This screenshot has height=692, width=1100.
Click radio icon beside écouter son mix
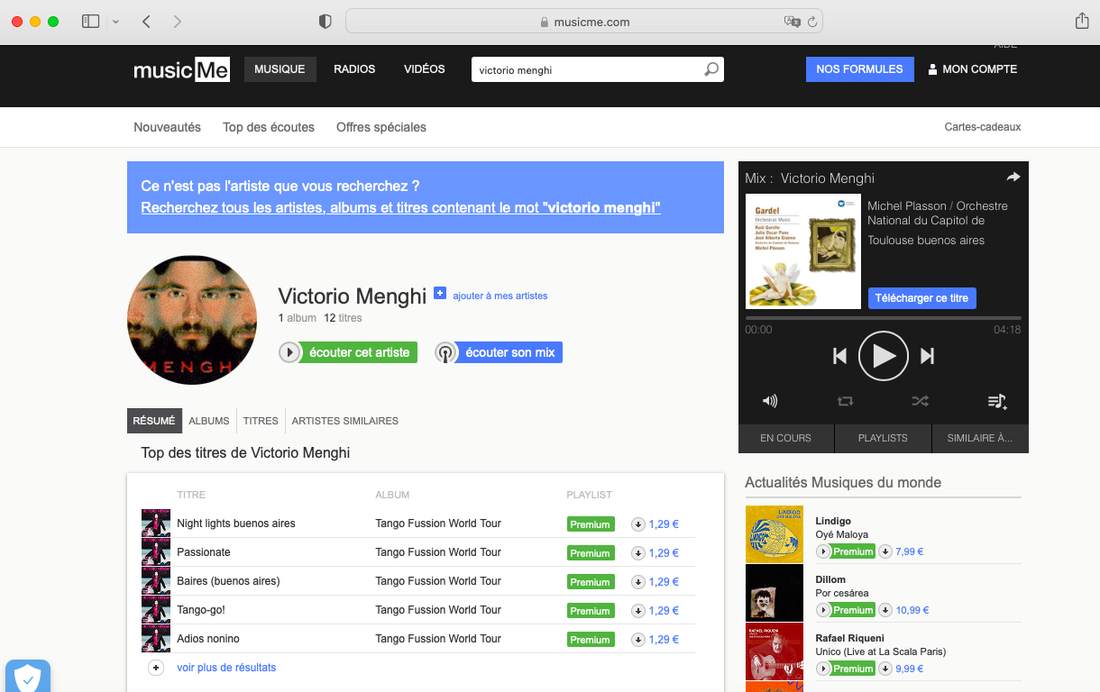(445, 352)
